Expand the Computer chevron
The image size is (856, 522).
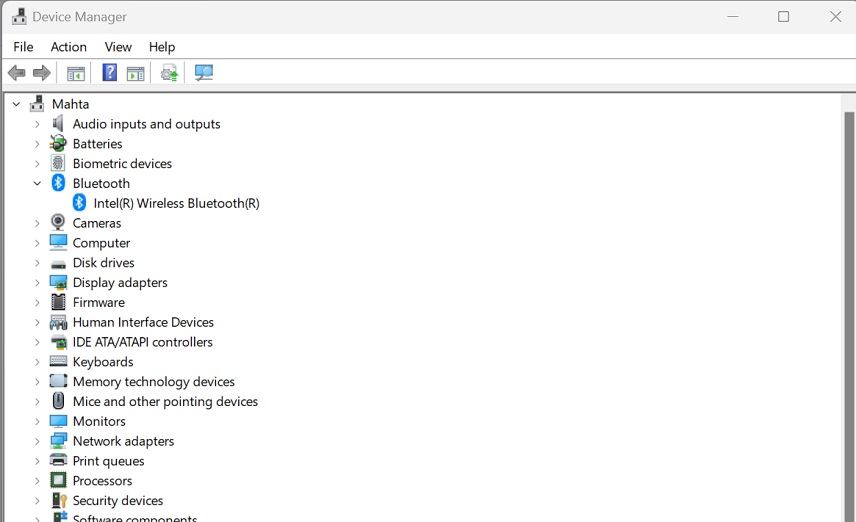pyautogui.click(x=37, y=243)
